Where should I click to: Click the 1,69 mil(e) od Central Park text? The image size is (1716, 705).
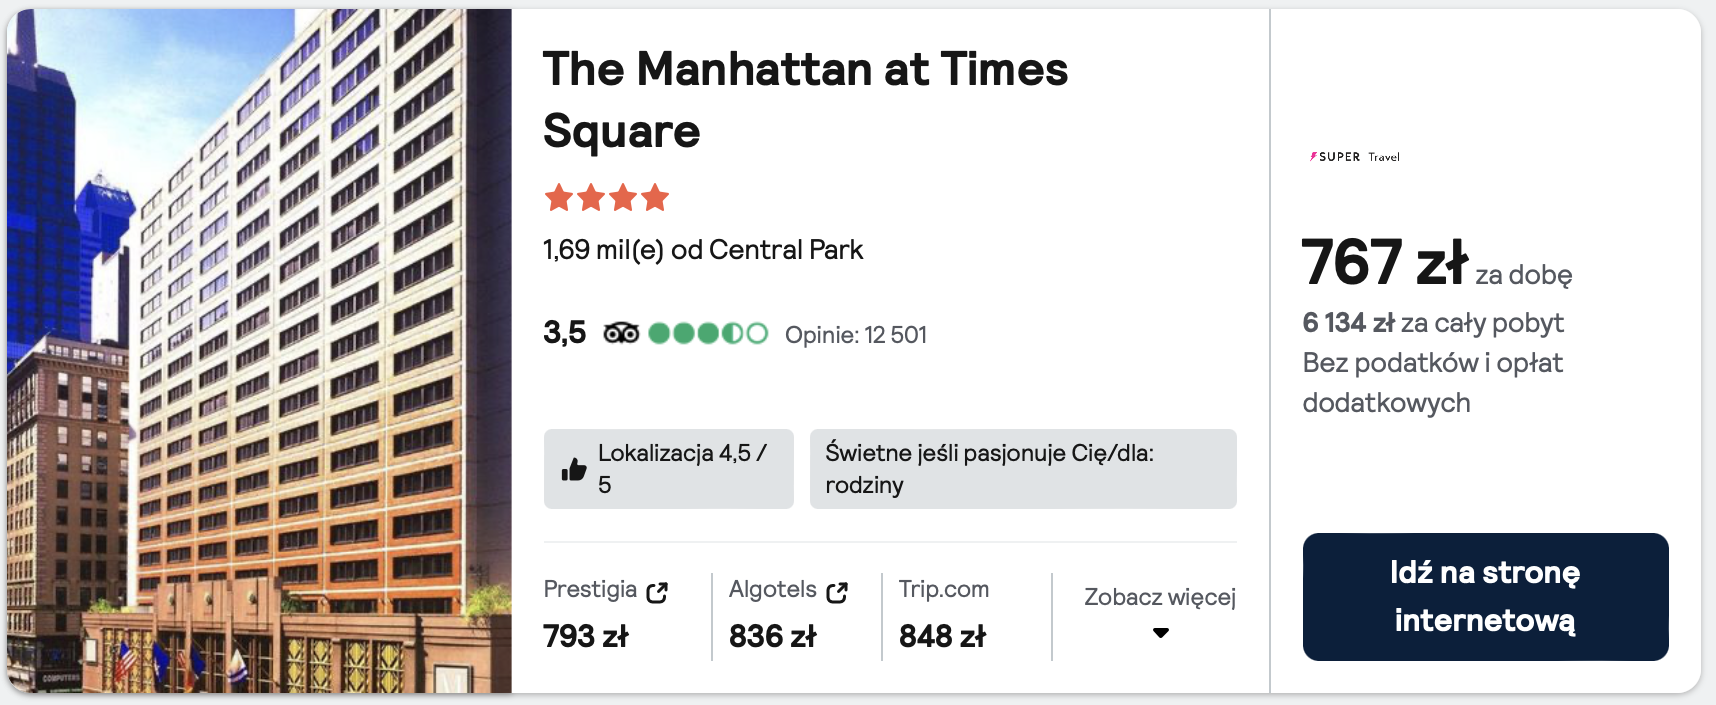[702, 250]
